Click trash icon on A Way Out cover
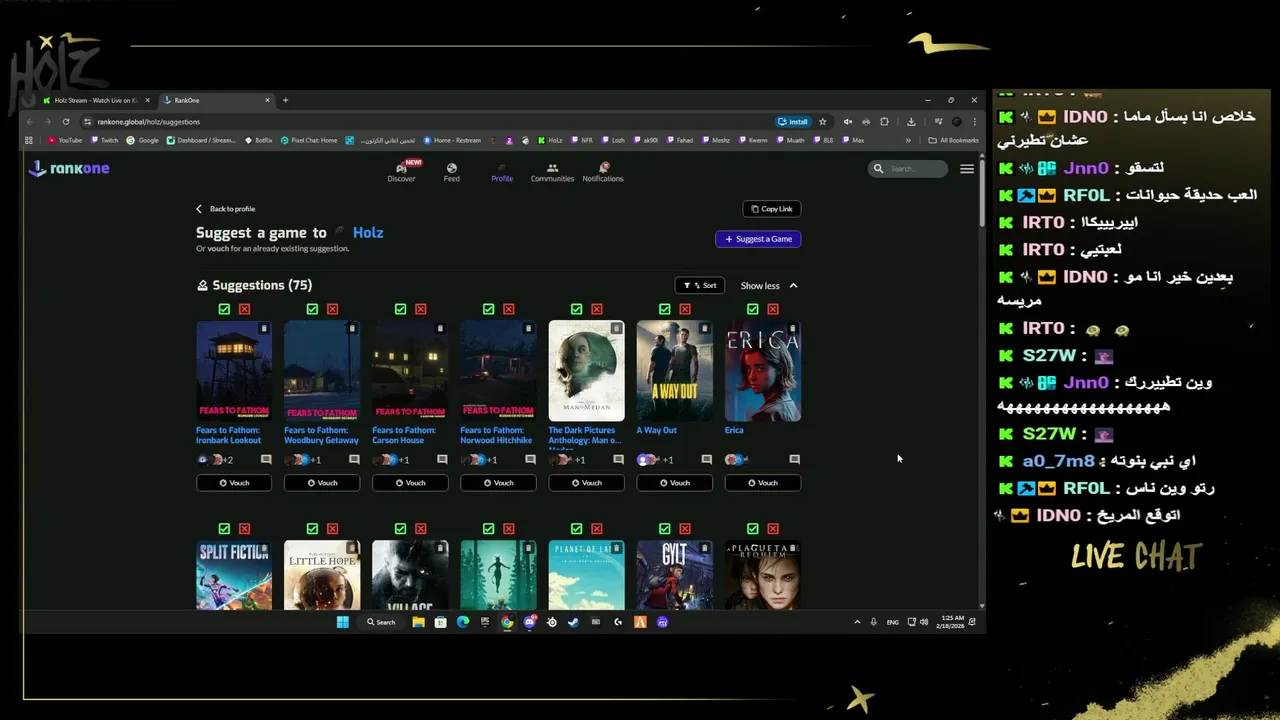This screenshot has width=1280, height=720. (x=704, y=328)
